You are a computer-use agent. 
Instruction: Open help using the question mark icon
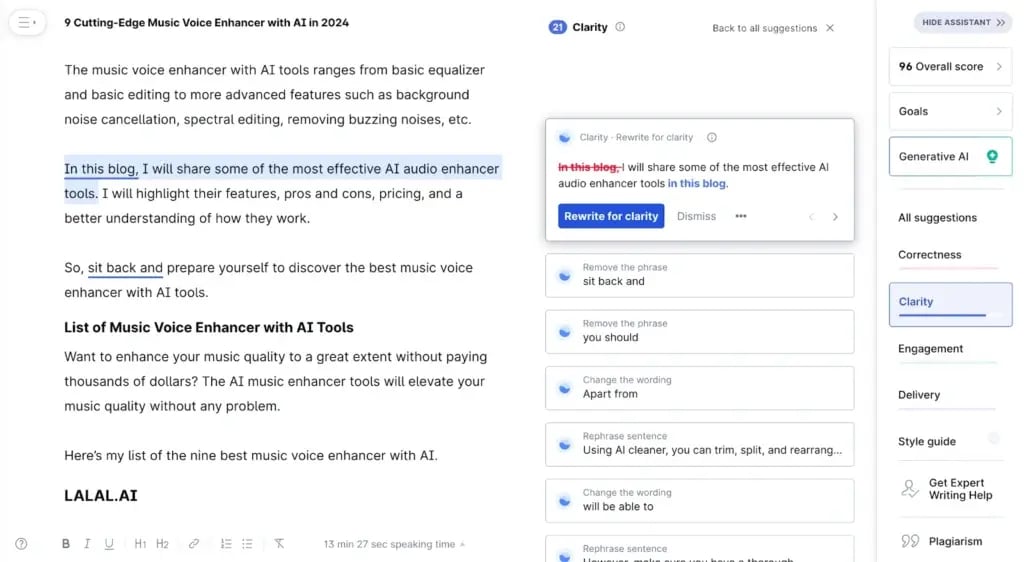(21, 544)
